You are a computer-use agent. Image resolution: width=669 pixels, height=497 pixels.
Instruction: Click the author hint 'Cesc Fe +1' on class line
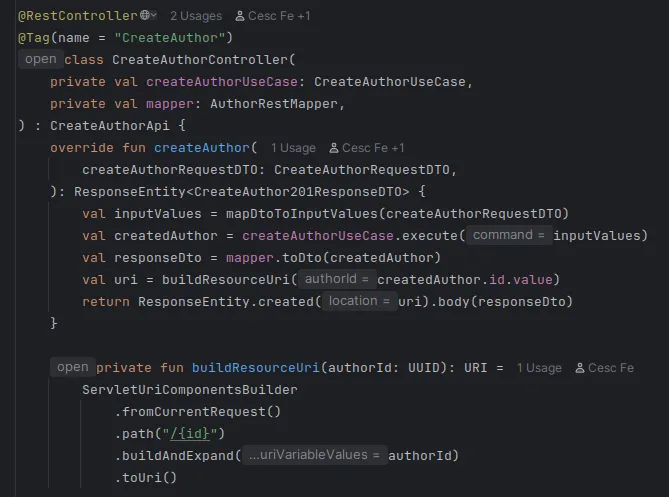tap(279, 16)
